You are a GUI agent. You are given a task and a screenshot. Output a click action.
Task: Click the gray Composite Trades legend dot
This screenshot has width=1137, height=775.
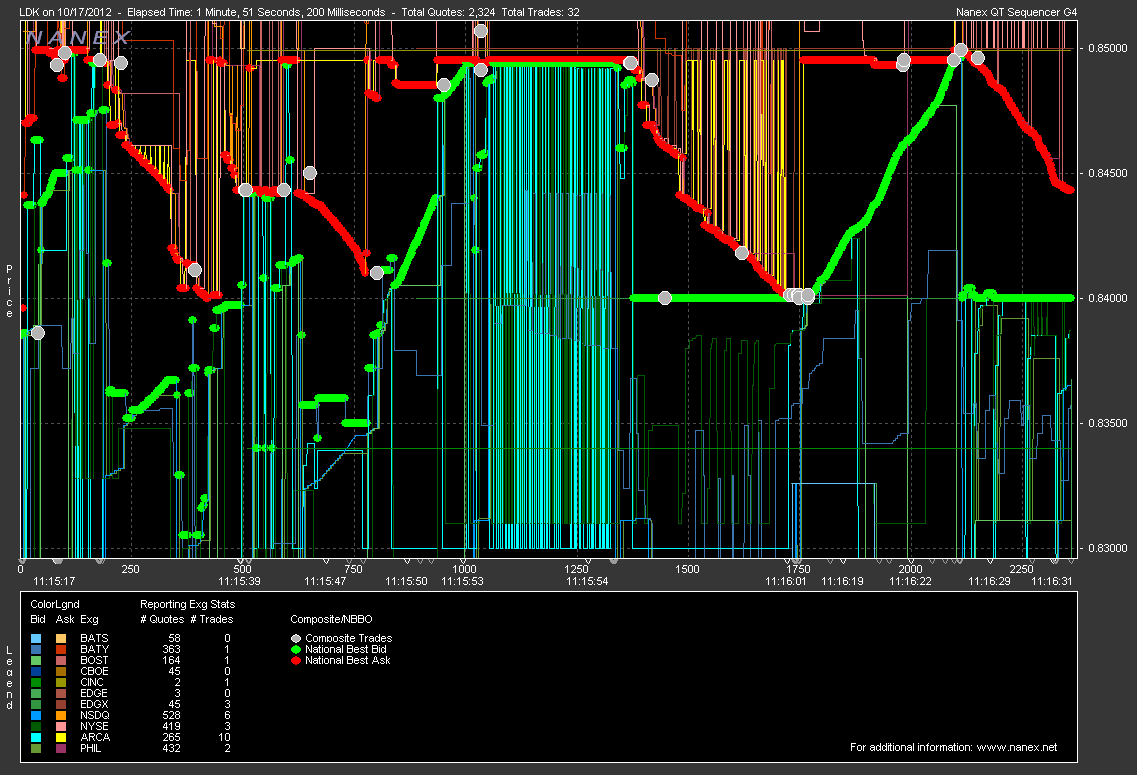pyautogui.click(x=296, y=639)
